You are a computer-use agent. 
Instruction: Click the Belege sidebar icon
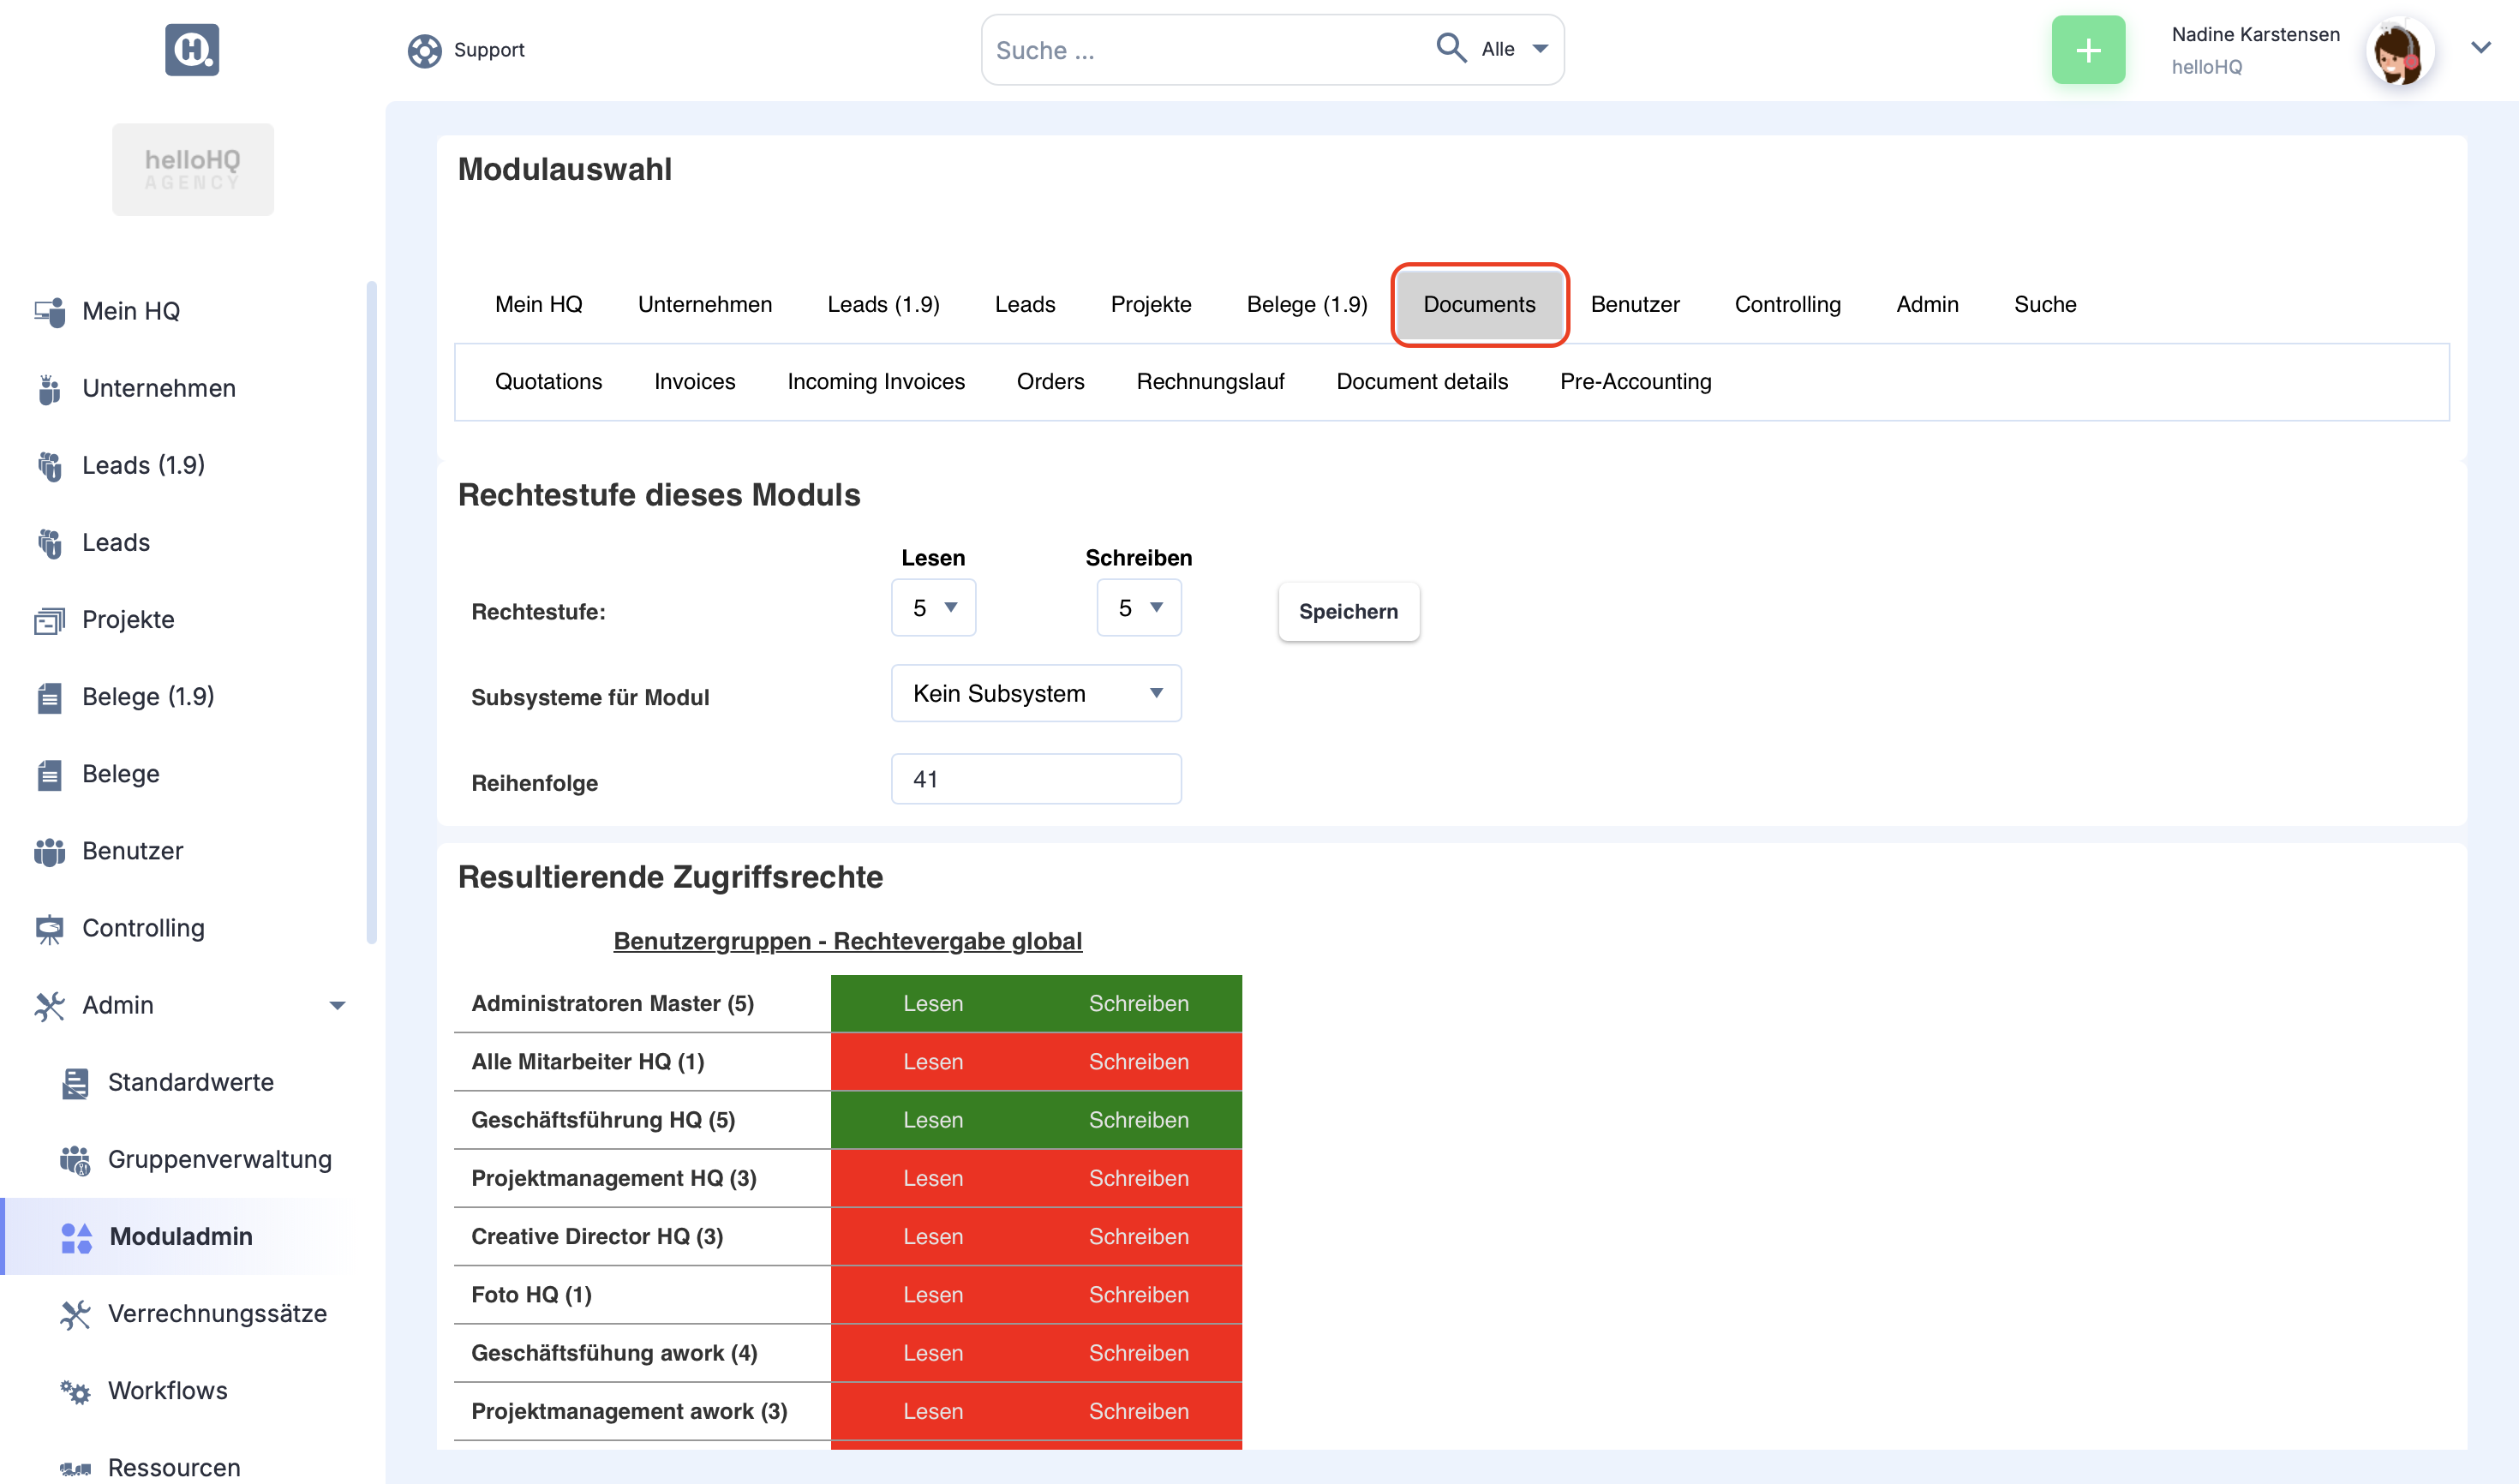point(49,774)
